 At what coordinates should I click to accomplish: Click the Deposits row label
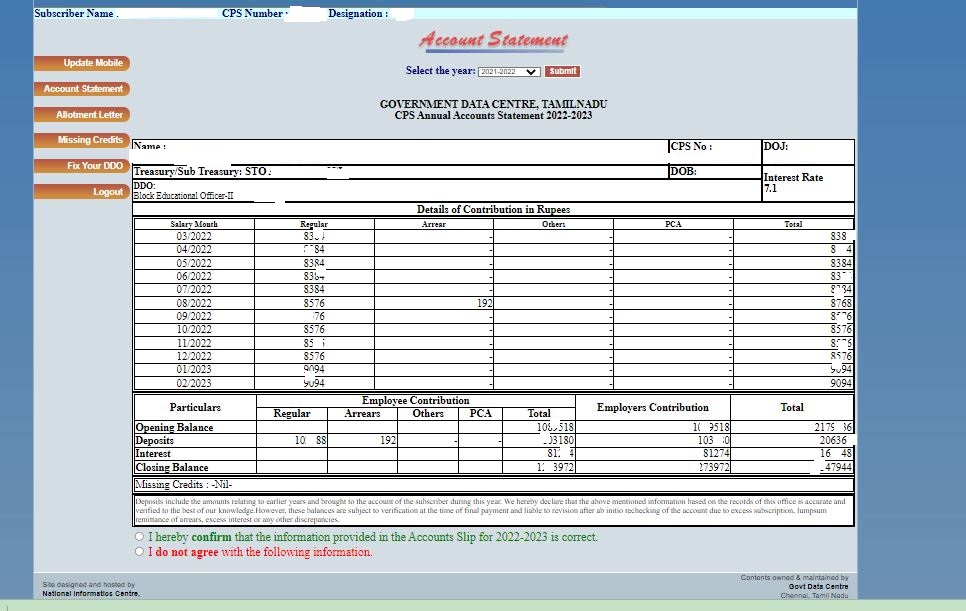155,440
